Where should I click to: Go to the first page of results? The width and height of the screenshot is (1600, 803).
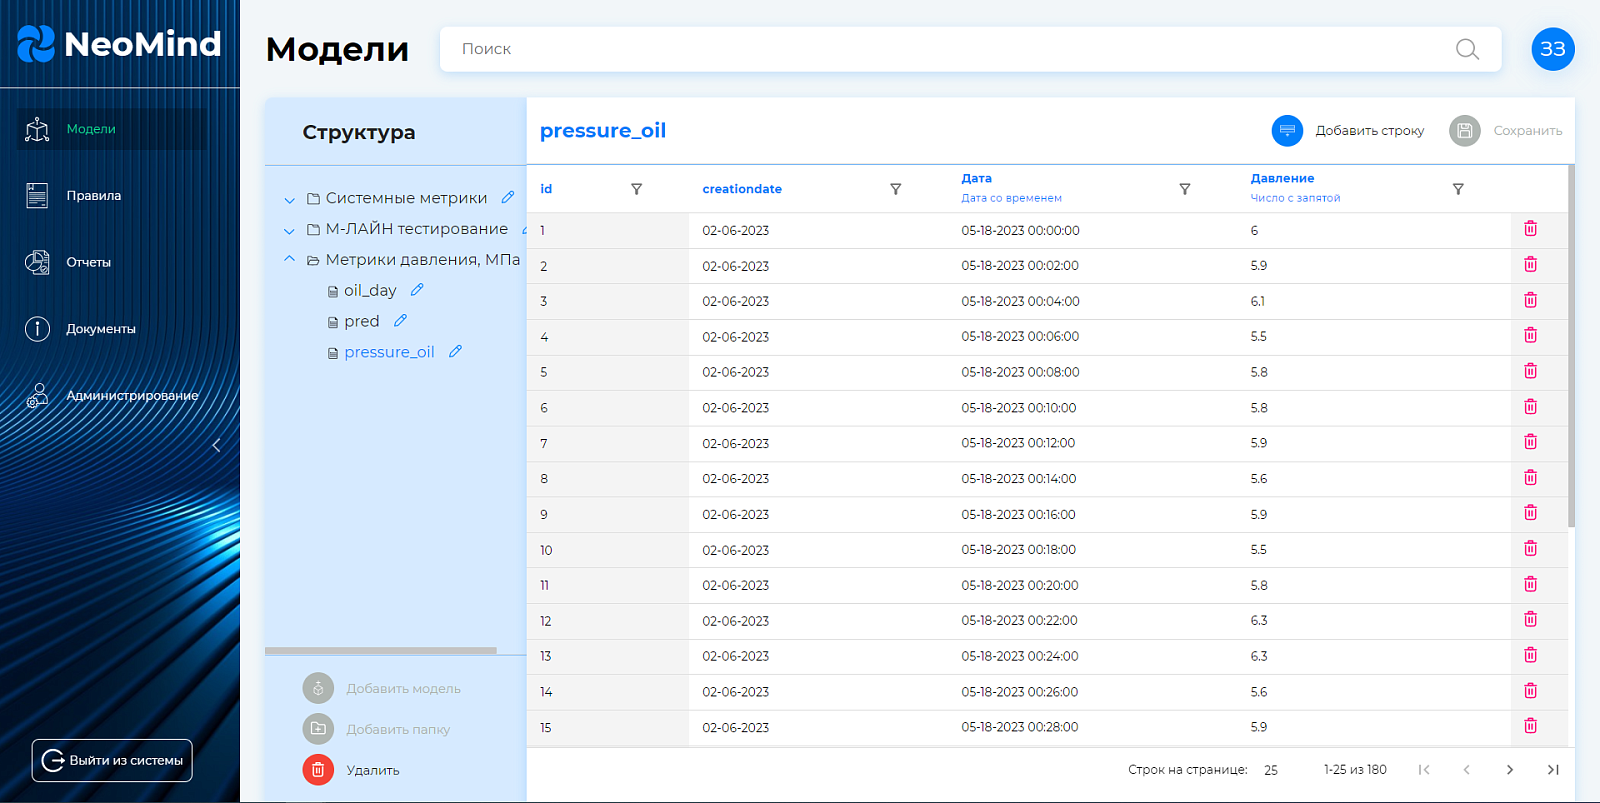(1424, 770)
